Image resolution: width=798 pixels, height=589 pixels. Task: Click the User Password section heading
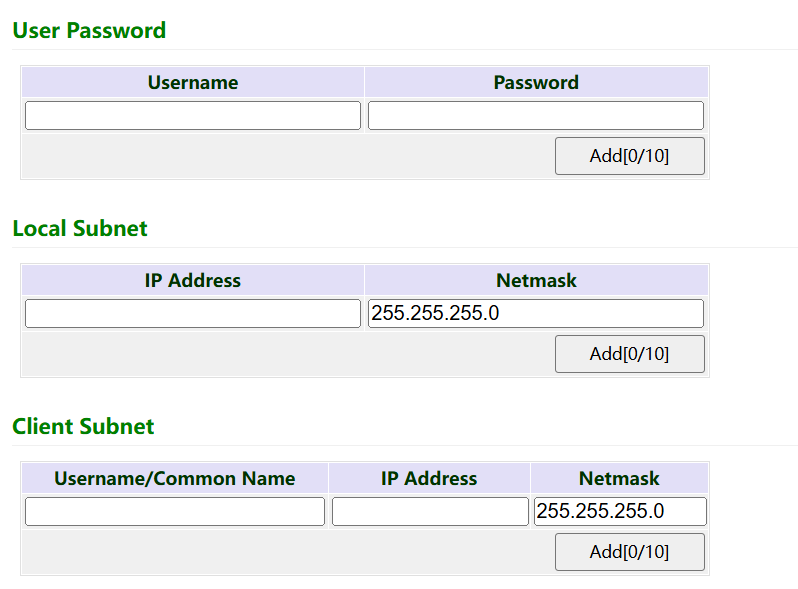pyautogui.click(x=89, y=30)
